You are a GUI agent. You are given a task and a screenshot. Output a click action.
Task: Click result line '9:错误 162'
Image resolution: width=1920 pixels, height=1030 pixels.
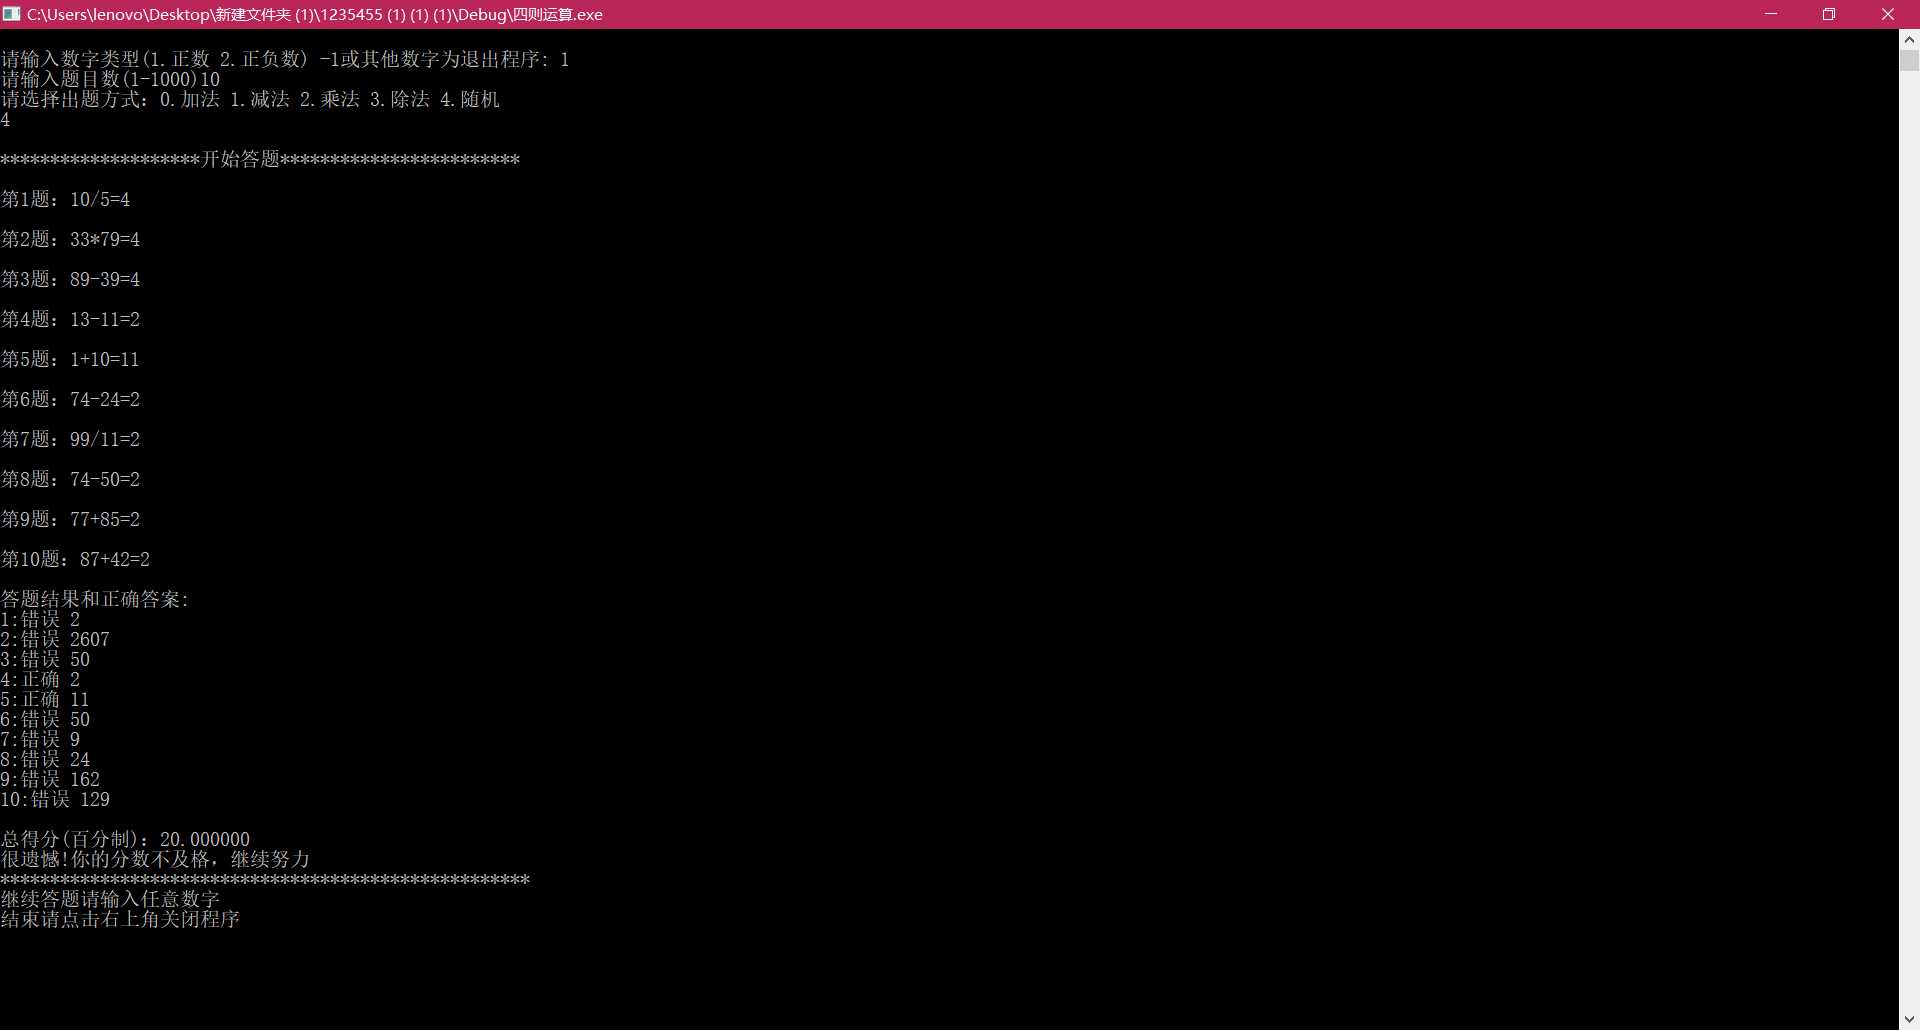[x=50, y=779]
